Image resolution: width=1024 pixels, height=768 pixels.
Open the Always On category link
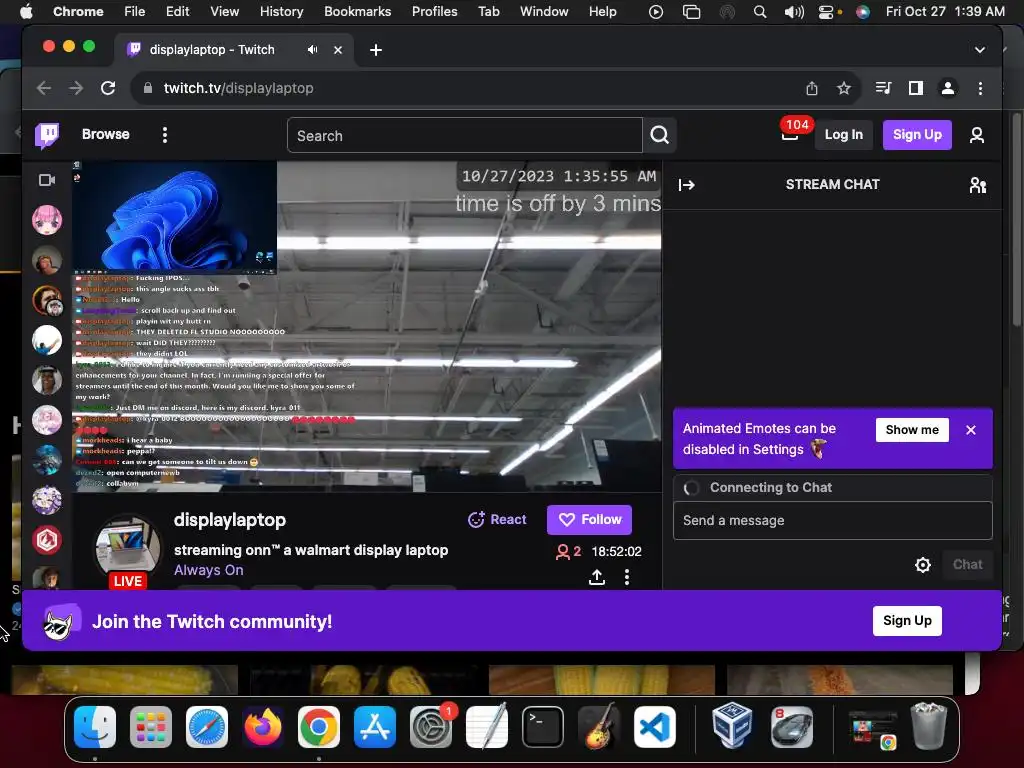(208, 570)
